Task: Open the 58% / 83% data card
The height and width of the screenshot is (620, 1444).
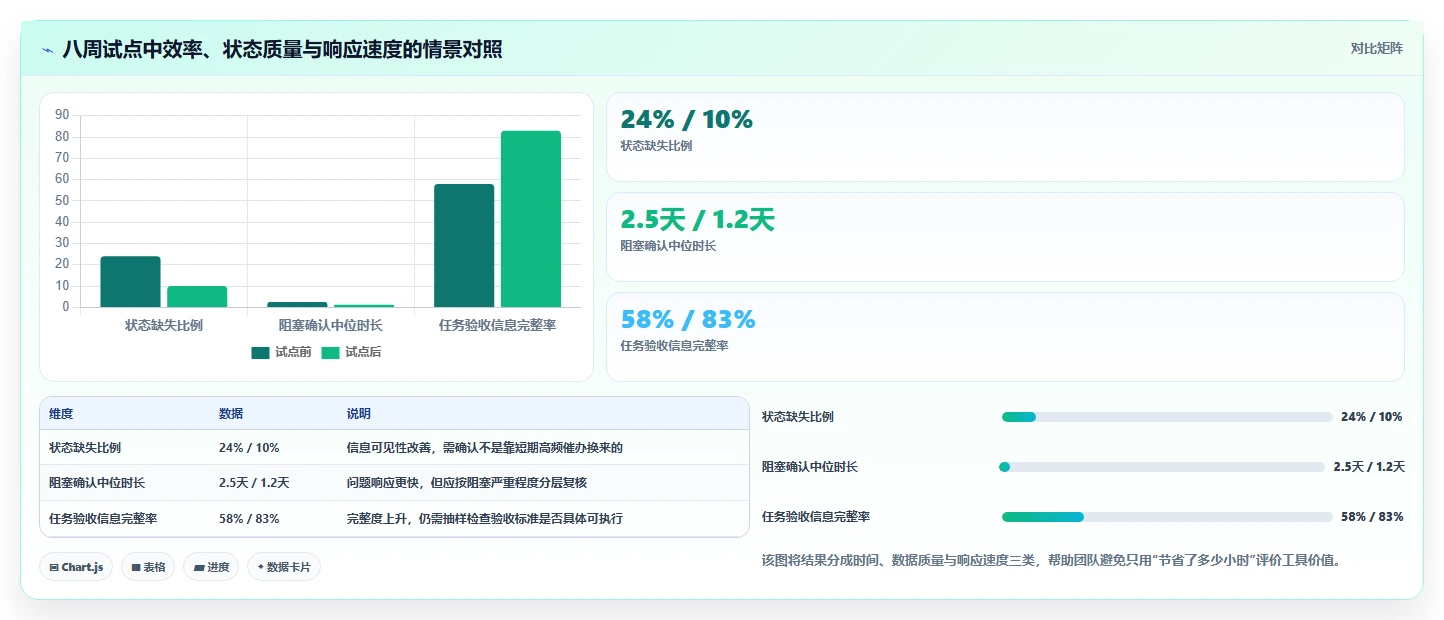Action: pos(1005,337)
